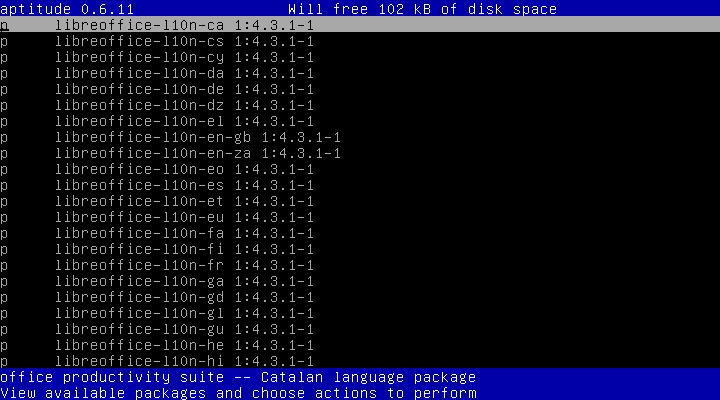The image size is (720, 400).
Task: Click the Catalan language package description line
Action: coord(238,377)
